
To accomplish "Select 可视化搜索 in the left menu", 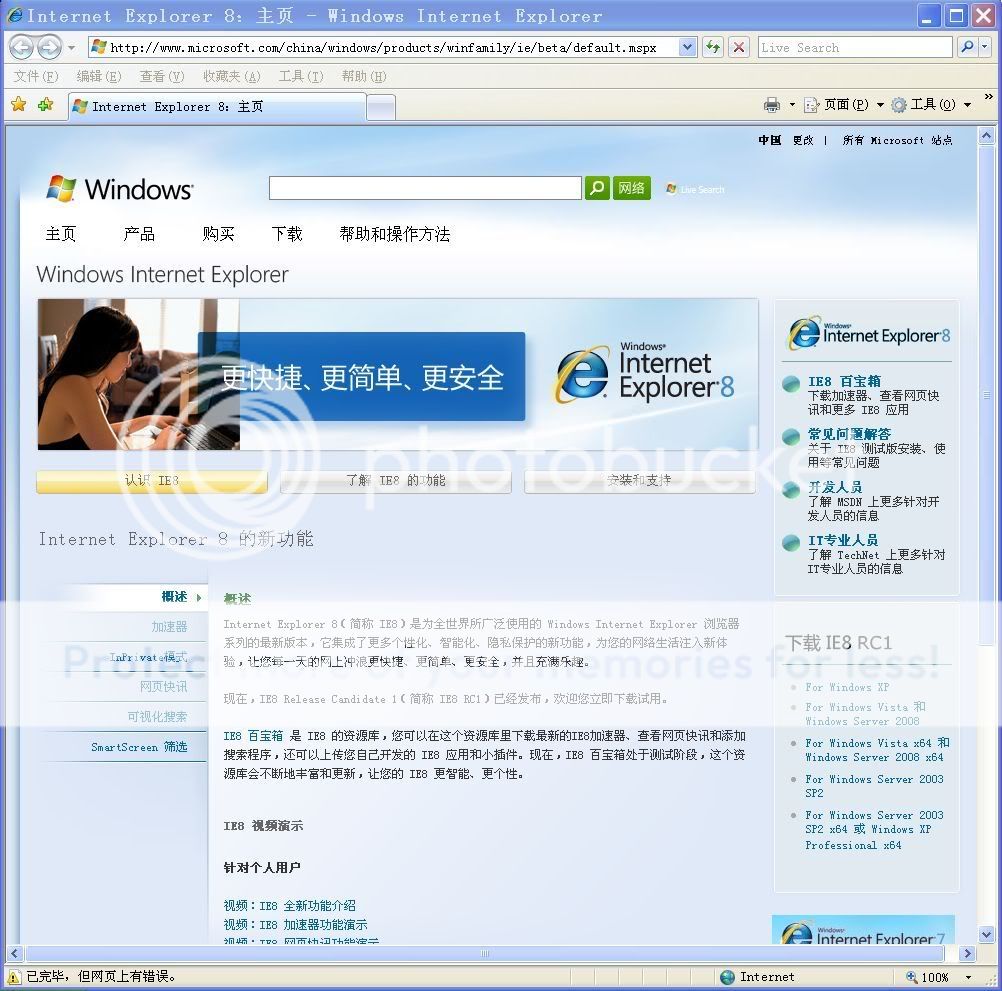I will (157, 717).
